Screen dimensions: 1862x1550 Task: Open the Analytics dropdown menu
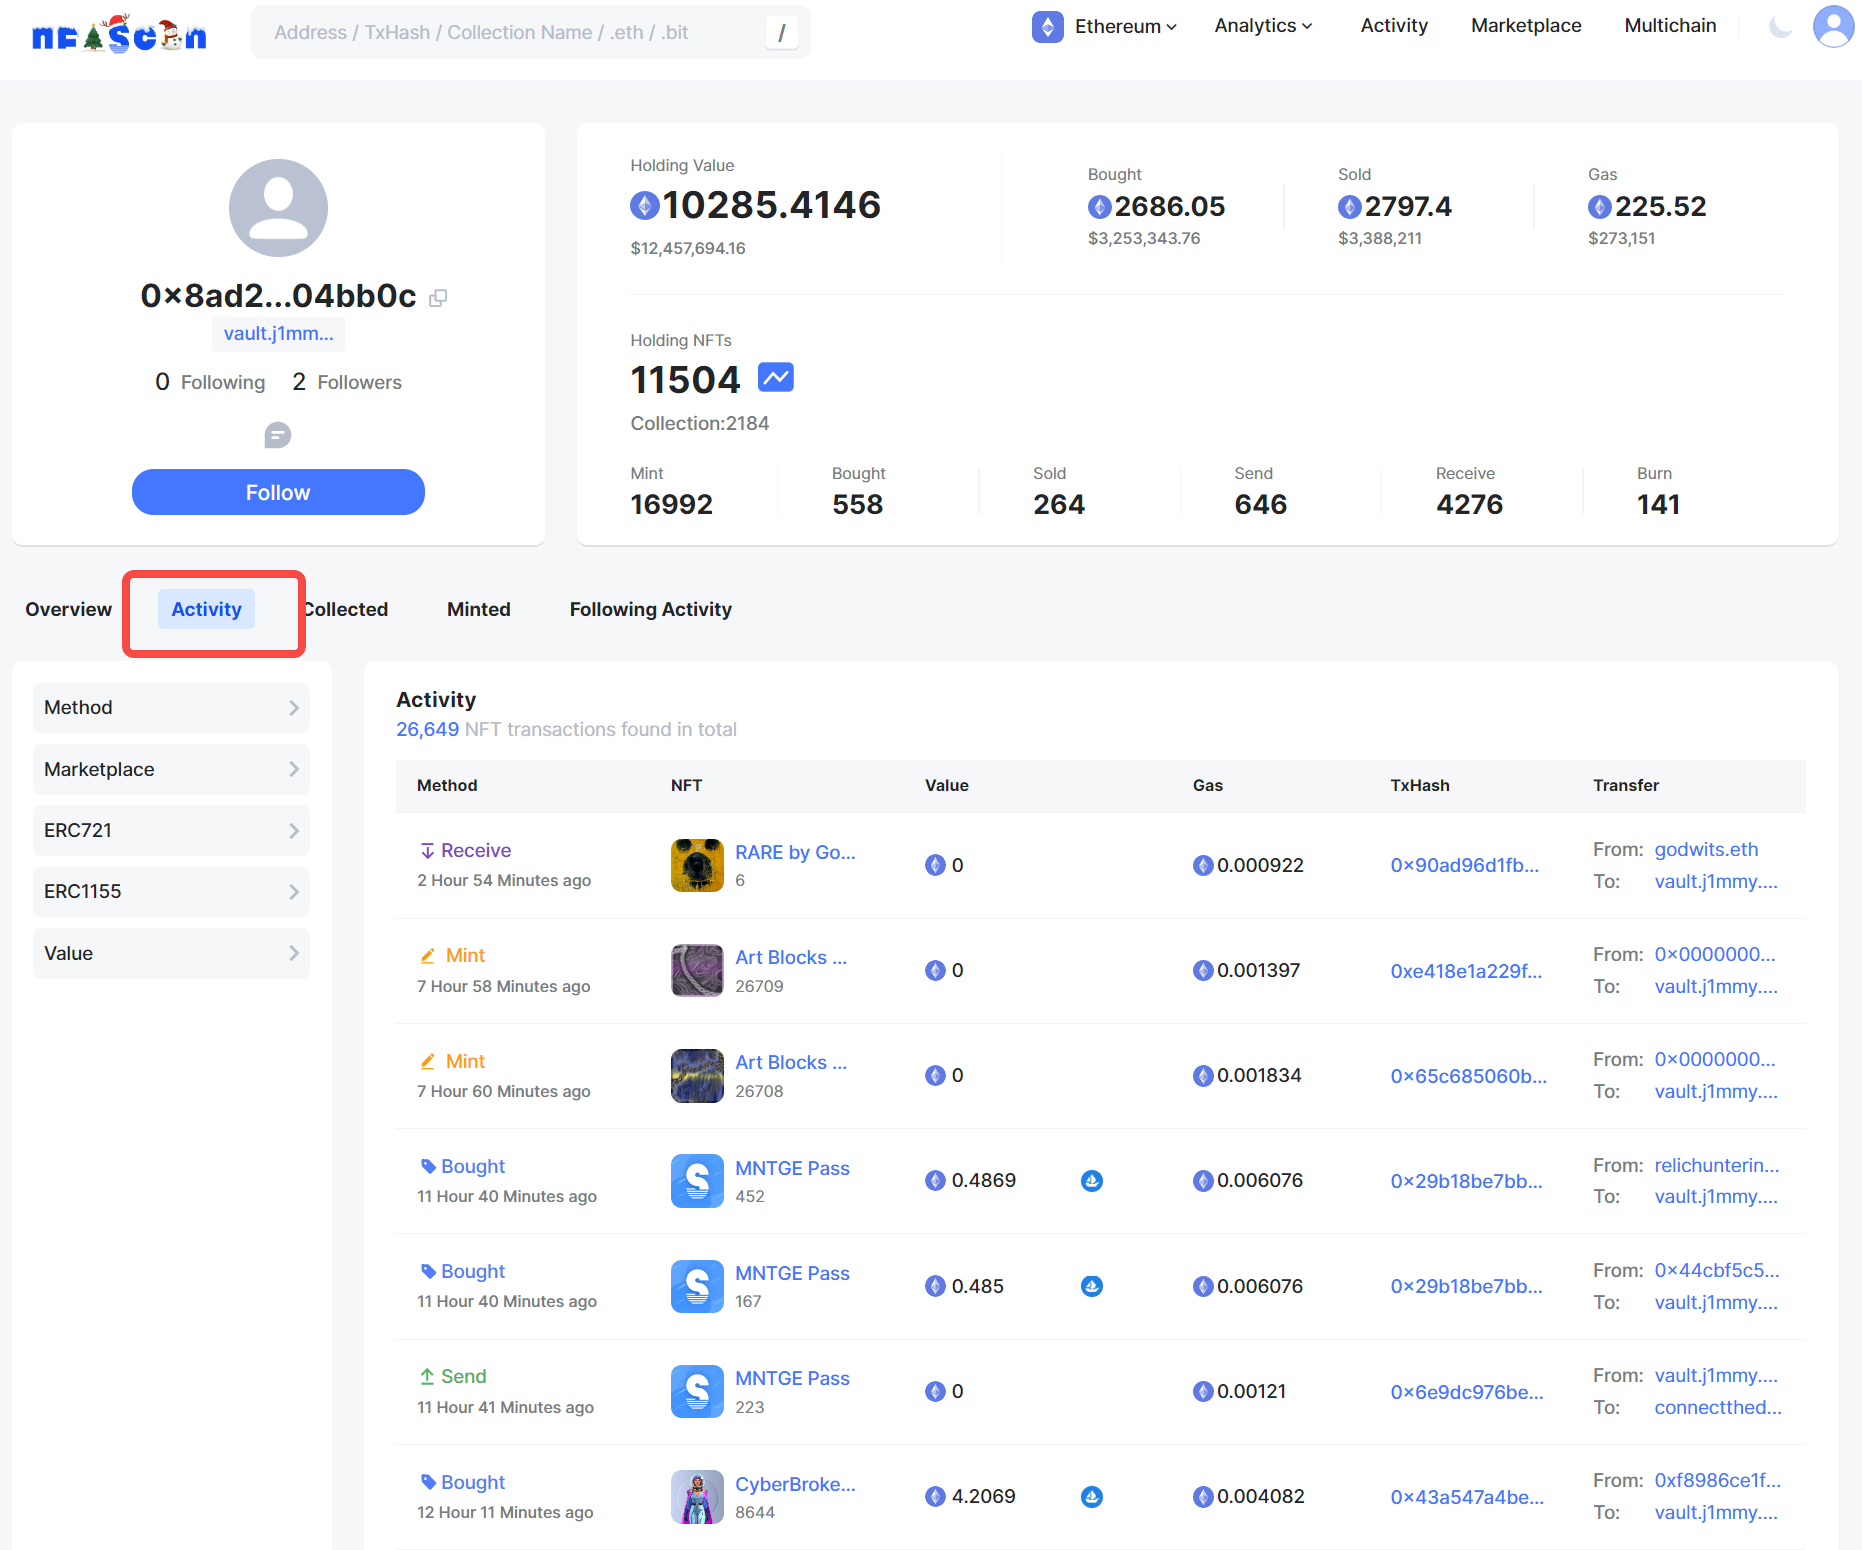point(1263,26)
